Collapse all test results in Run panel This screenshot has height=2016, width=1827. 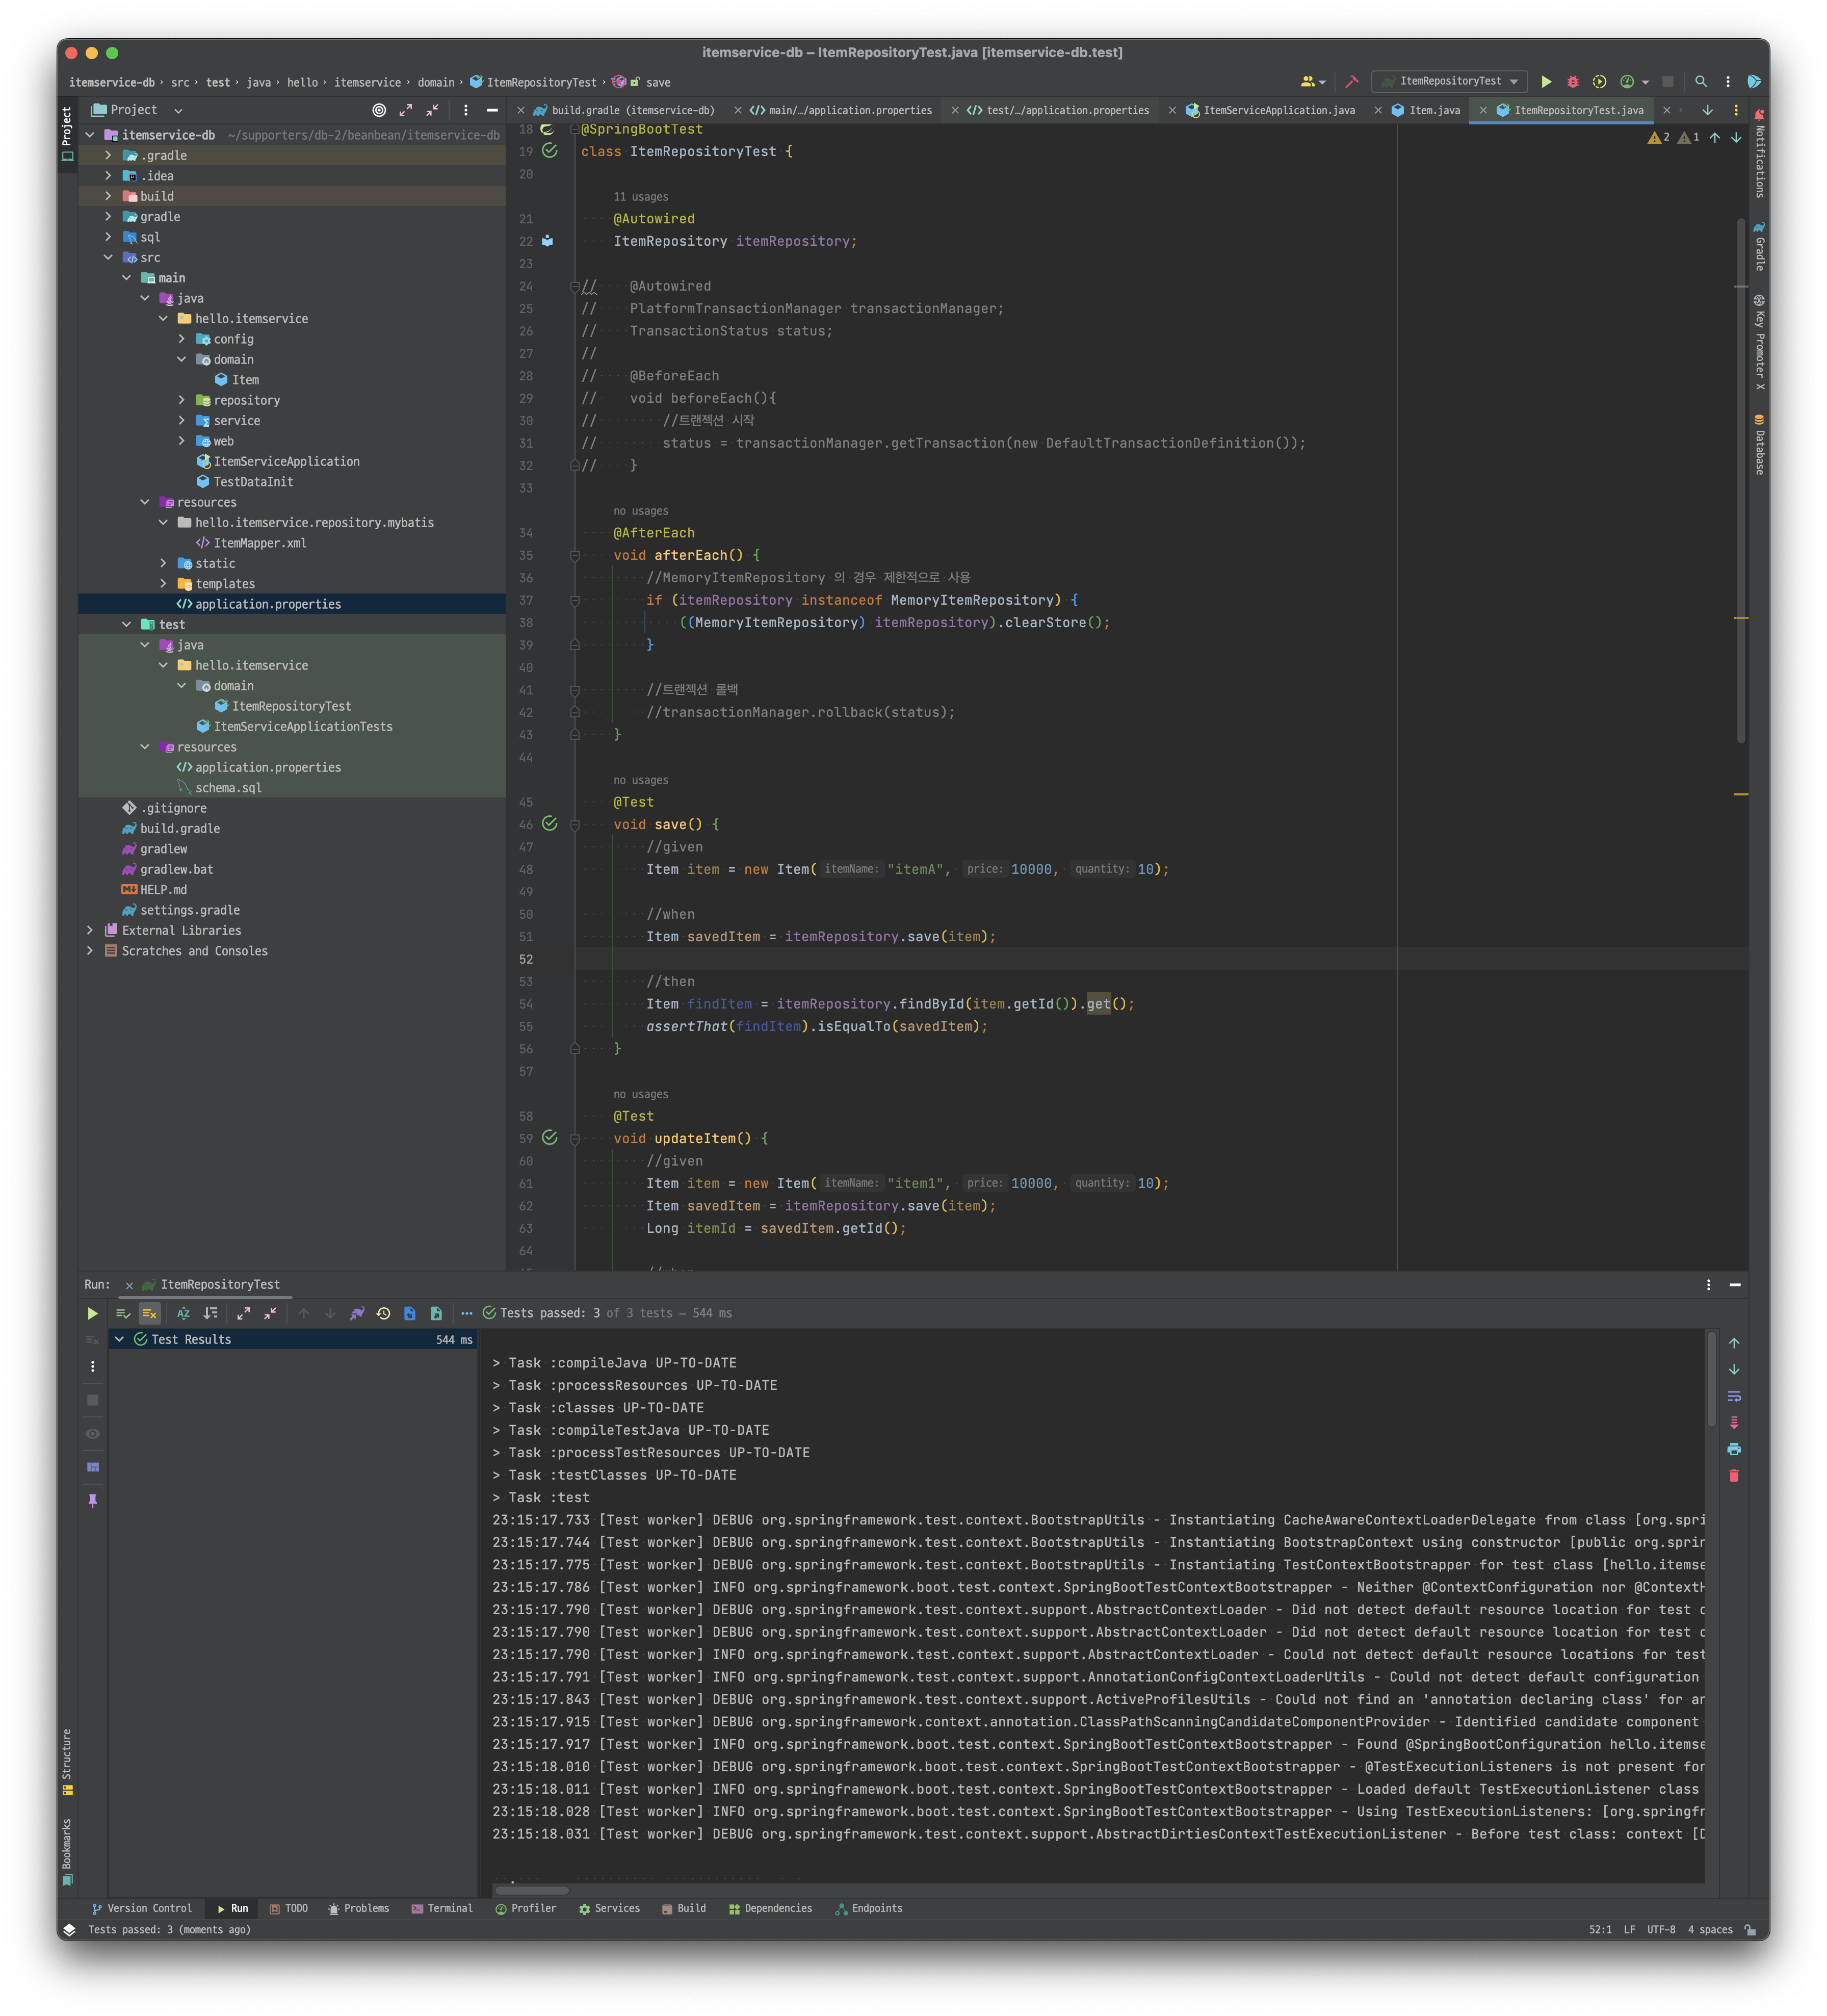(x=270, y=1313)
